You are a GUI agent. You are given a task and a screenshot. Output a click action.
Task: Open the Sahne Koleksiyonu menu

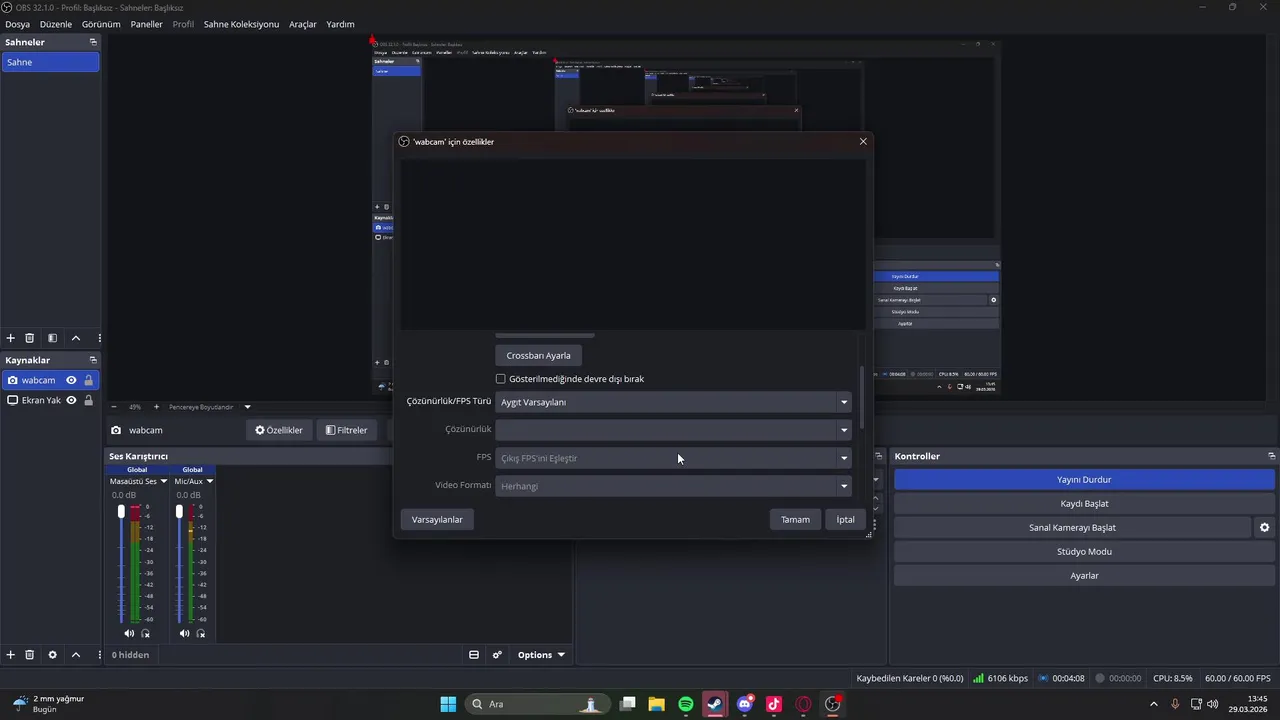pos(241,24)
